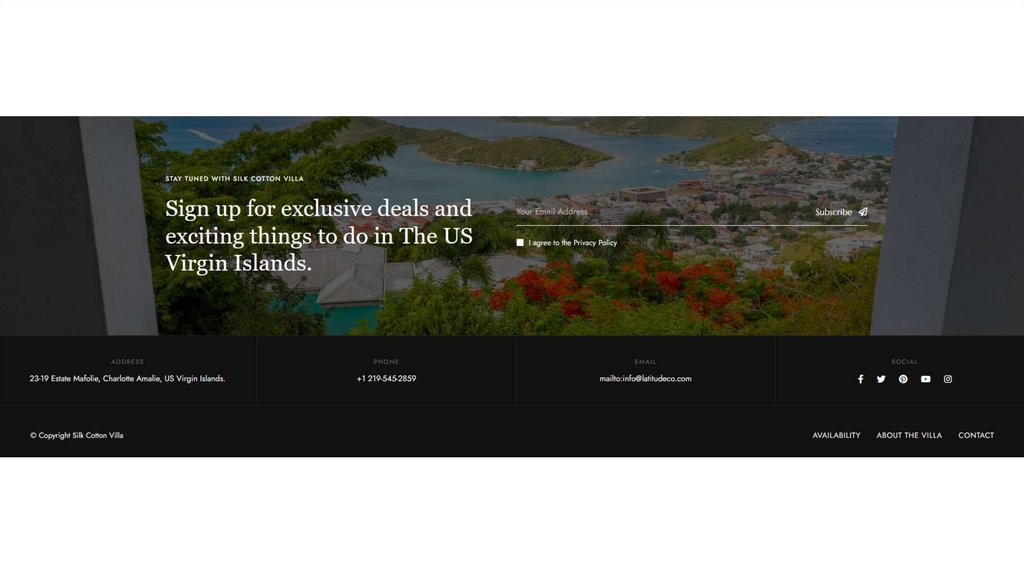Check the Privacy Policy agreement checkbox
Viewport: 1024px width, 574px height.
pyautogui.click(x=520, y=242)
